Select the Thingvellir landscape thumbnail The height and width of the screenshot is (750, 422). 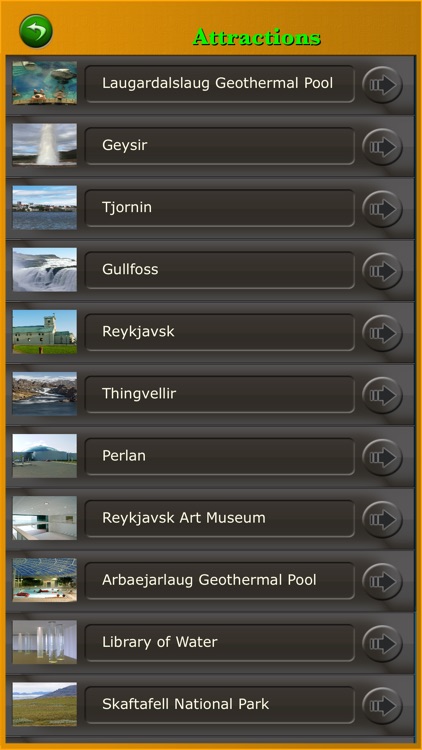44,394
